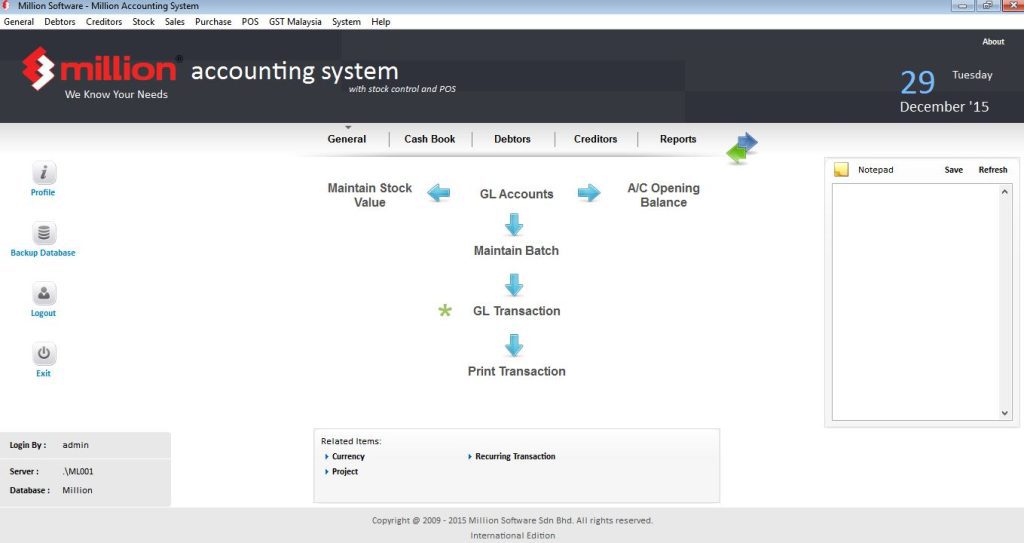Switch to the Reports tab
This screenshot has width=1024, height=543.
coord(678,139)
